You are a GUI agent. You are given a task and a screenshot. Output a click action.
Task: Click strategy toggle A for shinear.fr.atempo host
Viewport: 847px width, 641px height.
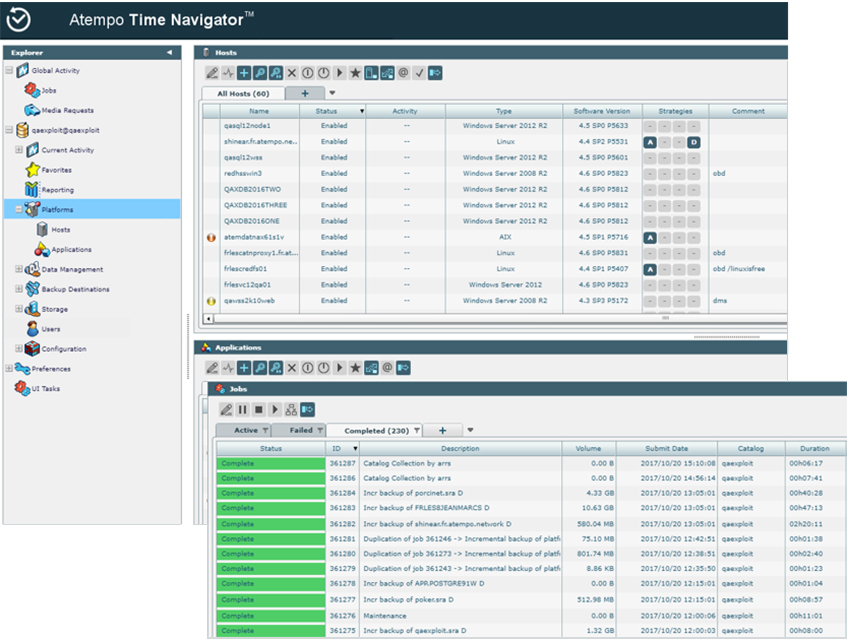coord(650,141)
